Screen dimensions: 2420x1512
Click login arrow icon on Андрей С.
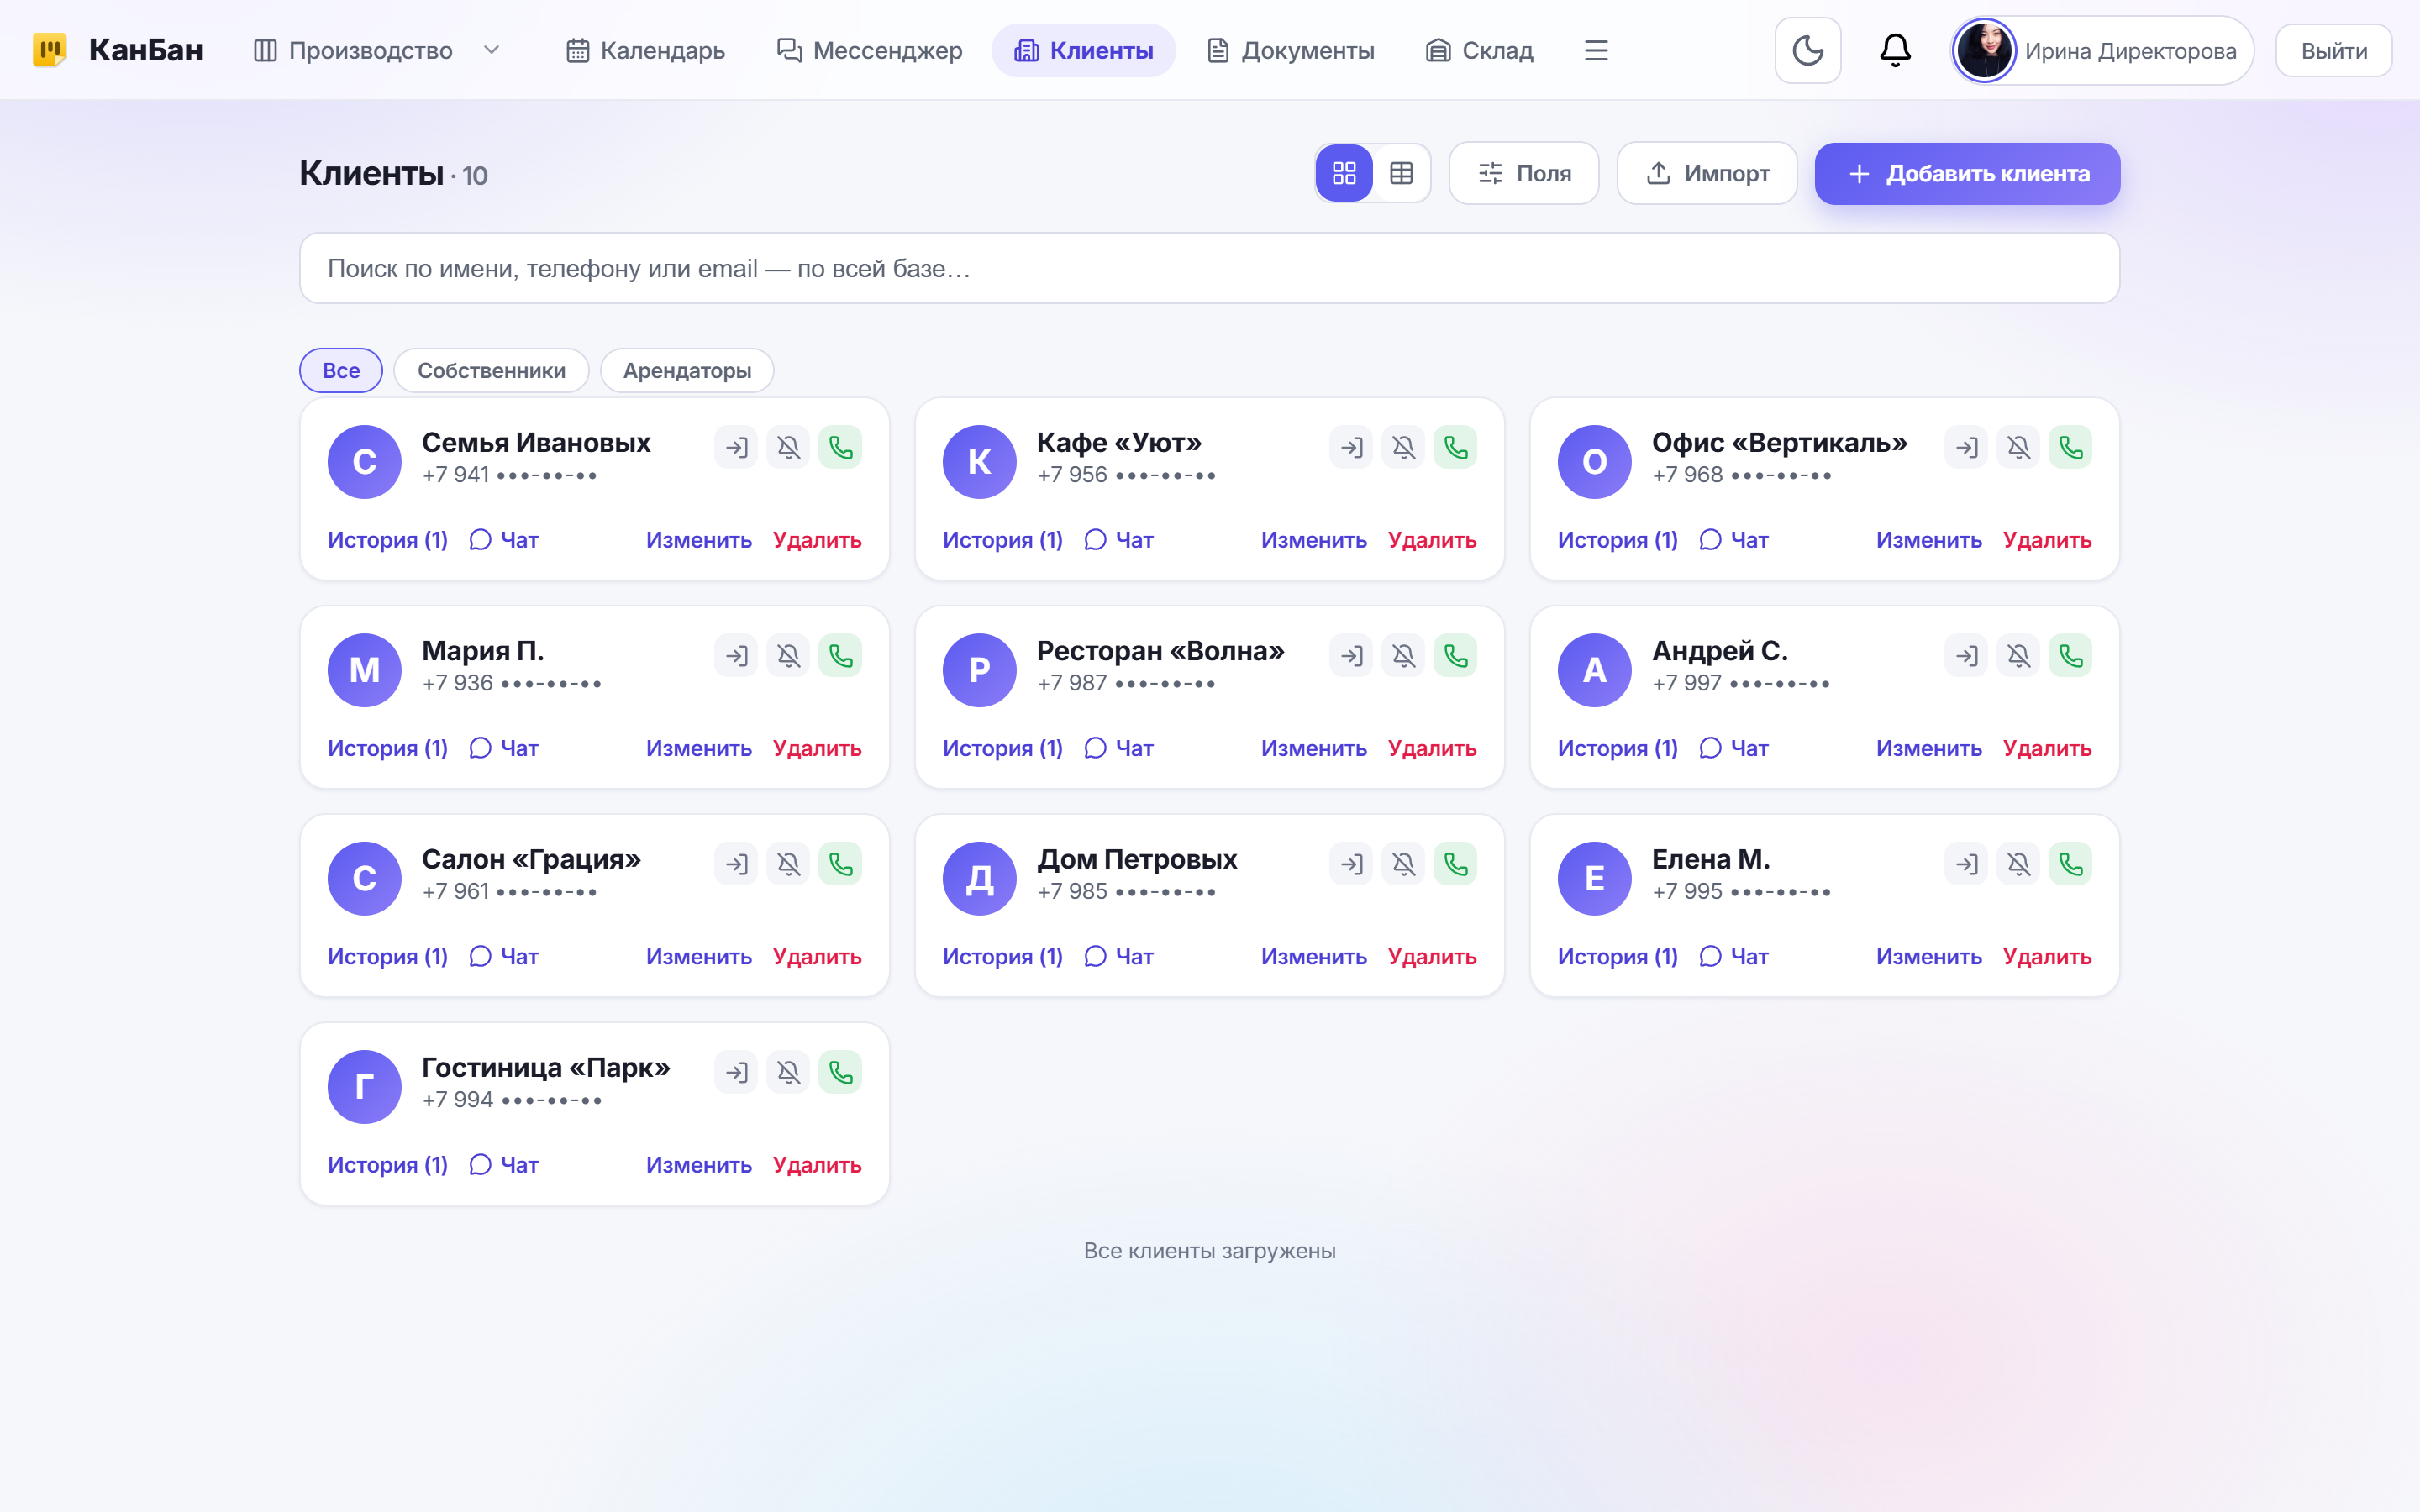pos(1966,655)
